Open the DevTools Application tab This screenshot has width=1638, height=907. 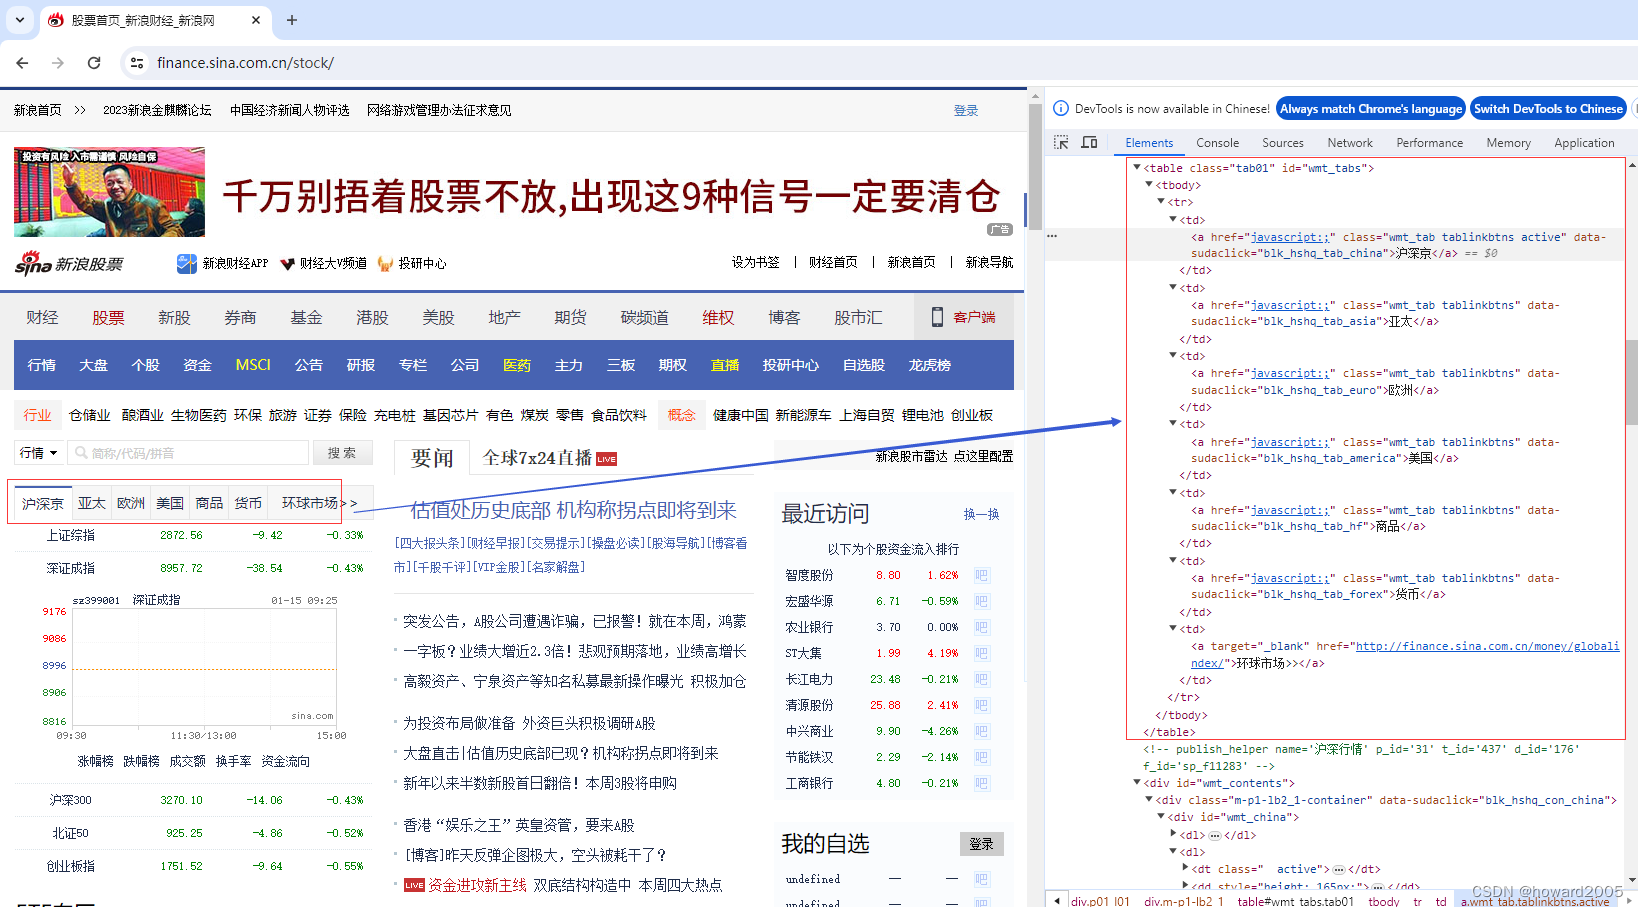coord(1584,143)
